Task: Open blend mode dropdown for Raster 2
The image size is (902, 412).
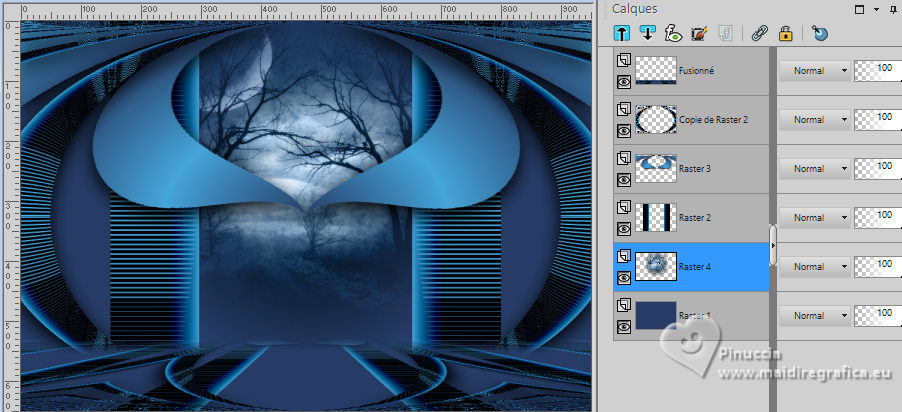Action: click(x=815, y=218)
